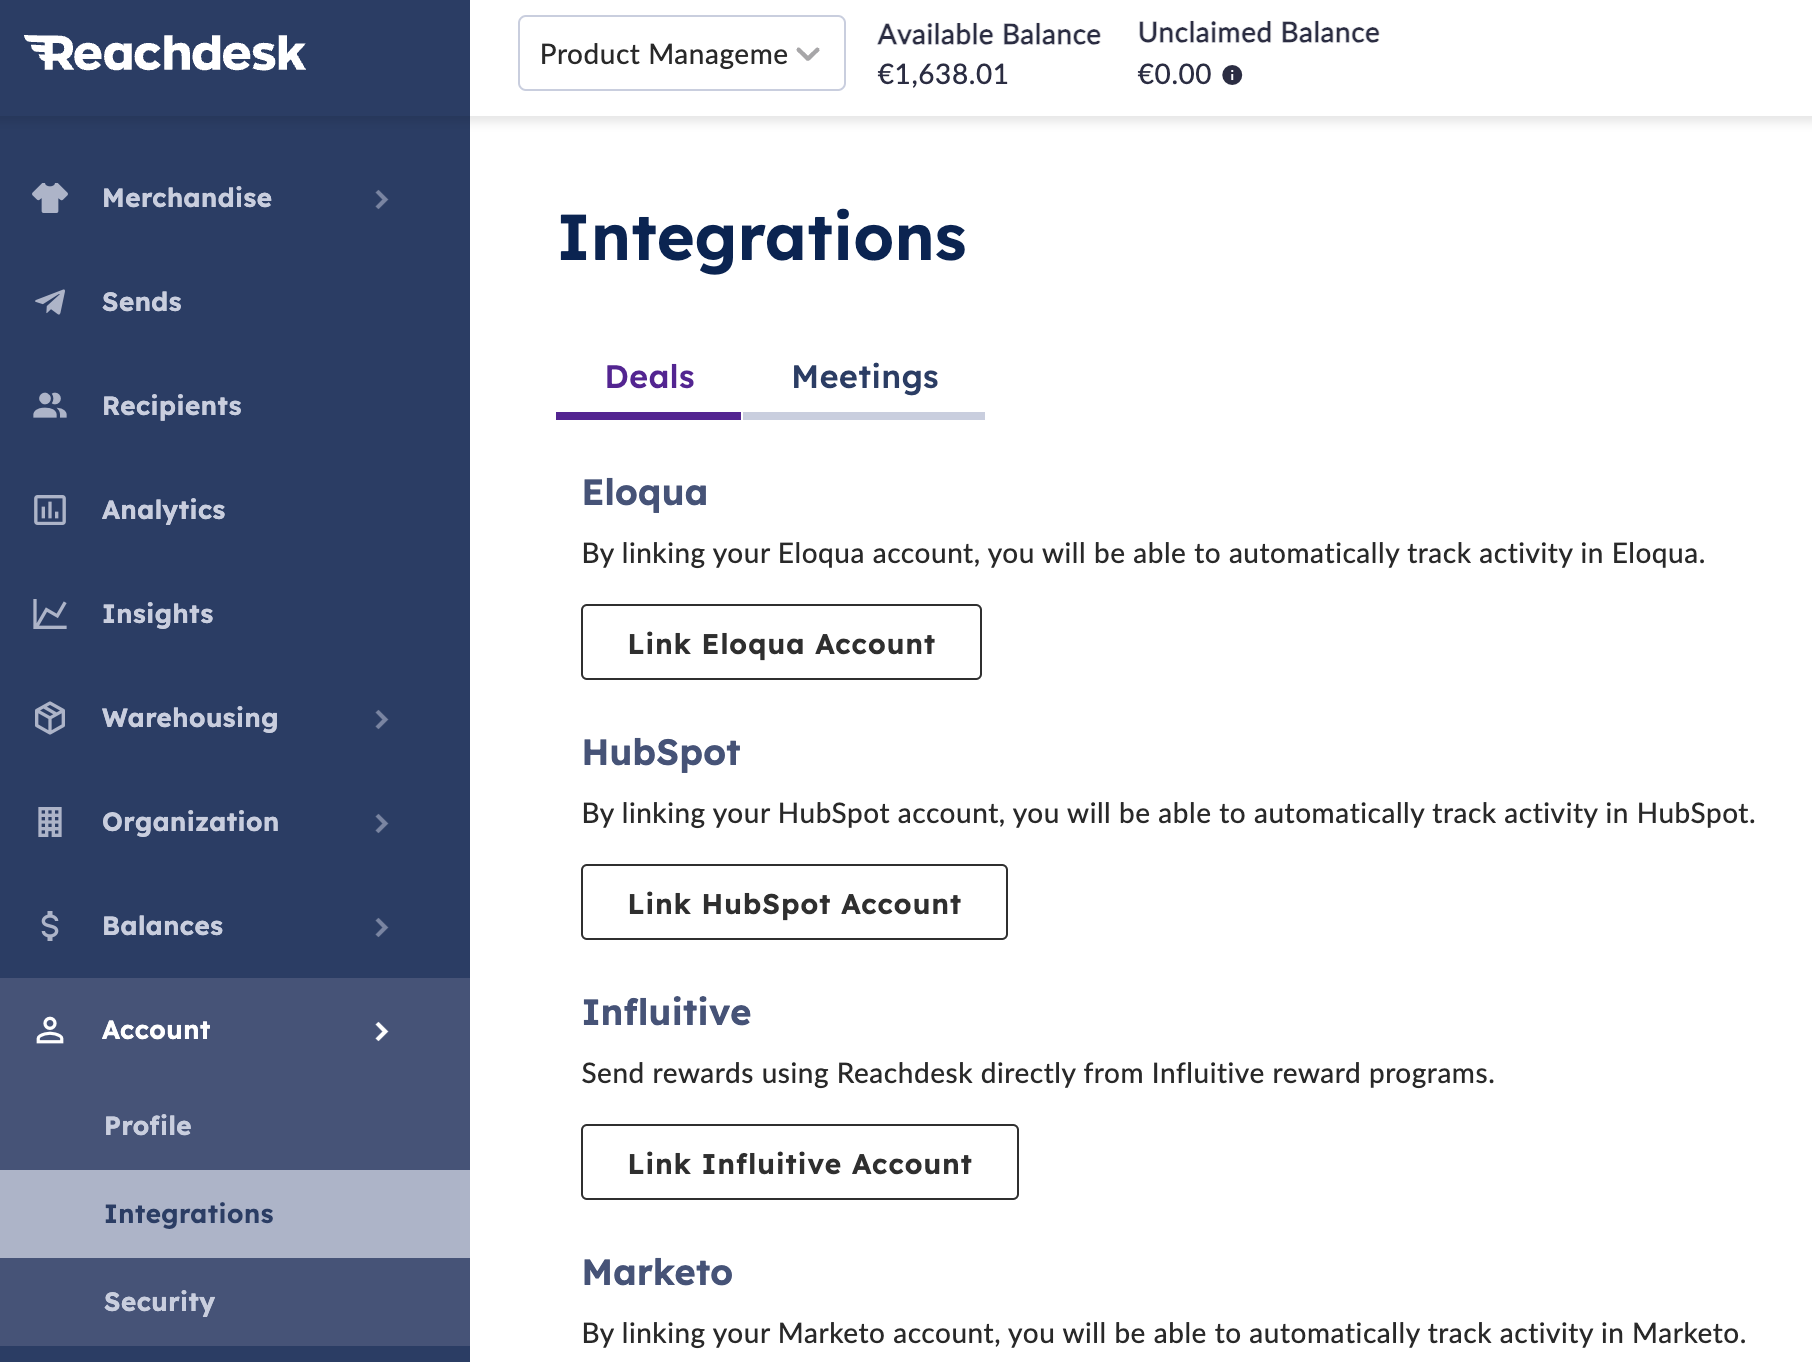Screen dimensions: 1812x1362
Task: Click the Warehousing box icon
Action: coord(50,718)
